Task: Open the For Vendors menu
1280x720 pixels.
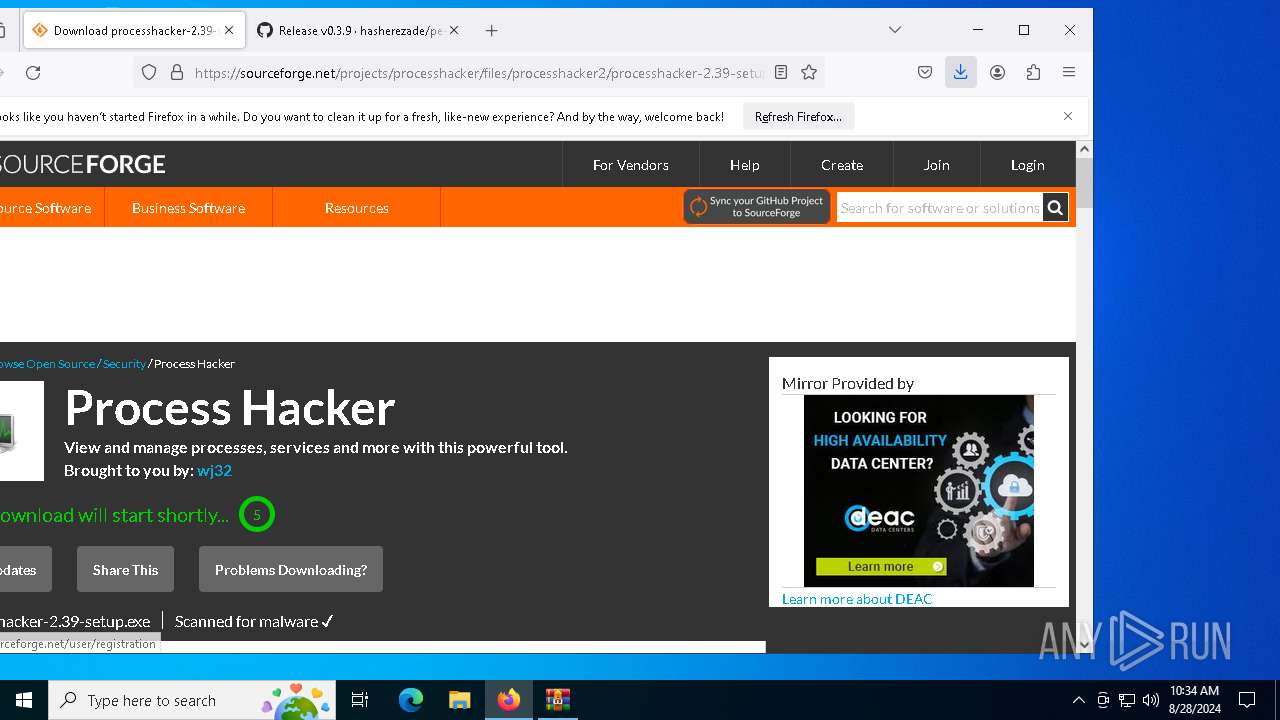Action: (x=631, y=165)
